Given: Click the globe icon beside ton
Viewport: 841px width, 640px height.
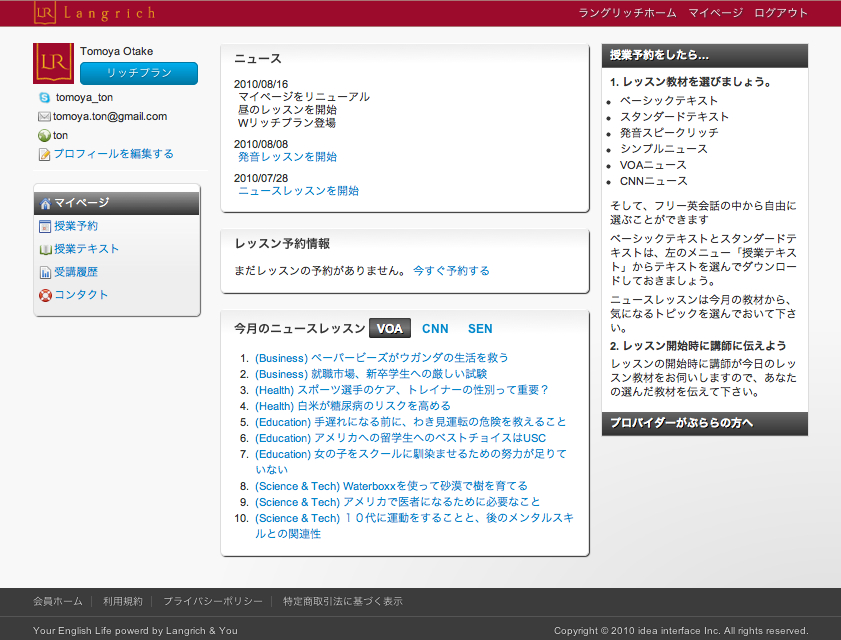Looking at the screenshot, I should point(45,136).
